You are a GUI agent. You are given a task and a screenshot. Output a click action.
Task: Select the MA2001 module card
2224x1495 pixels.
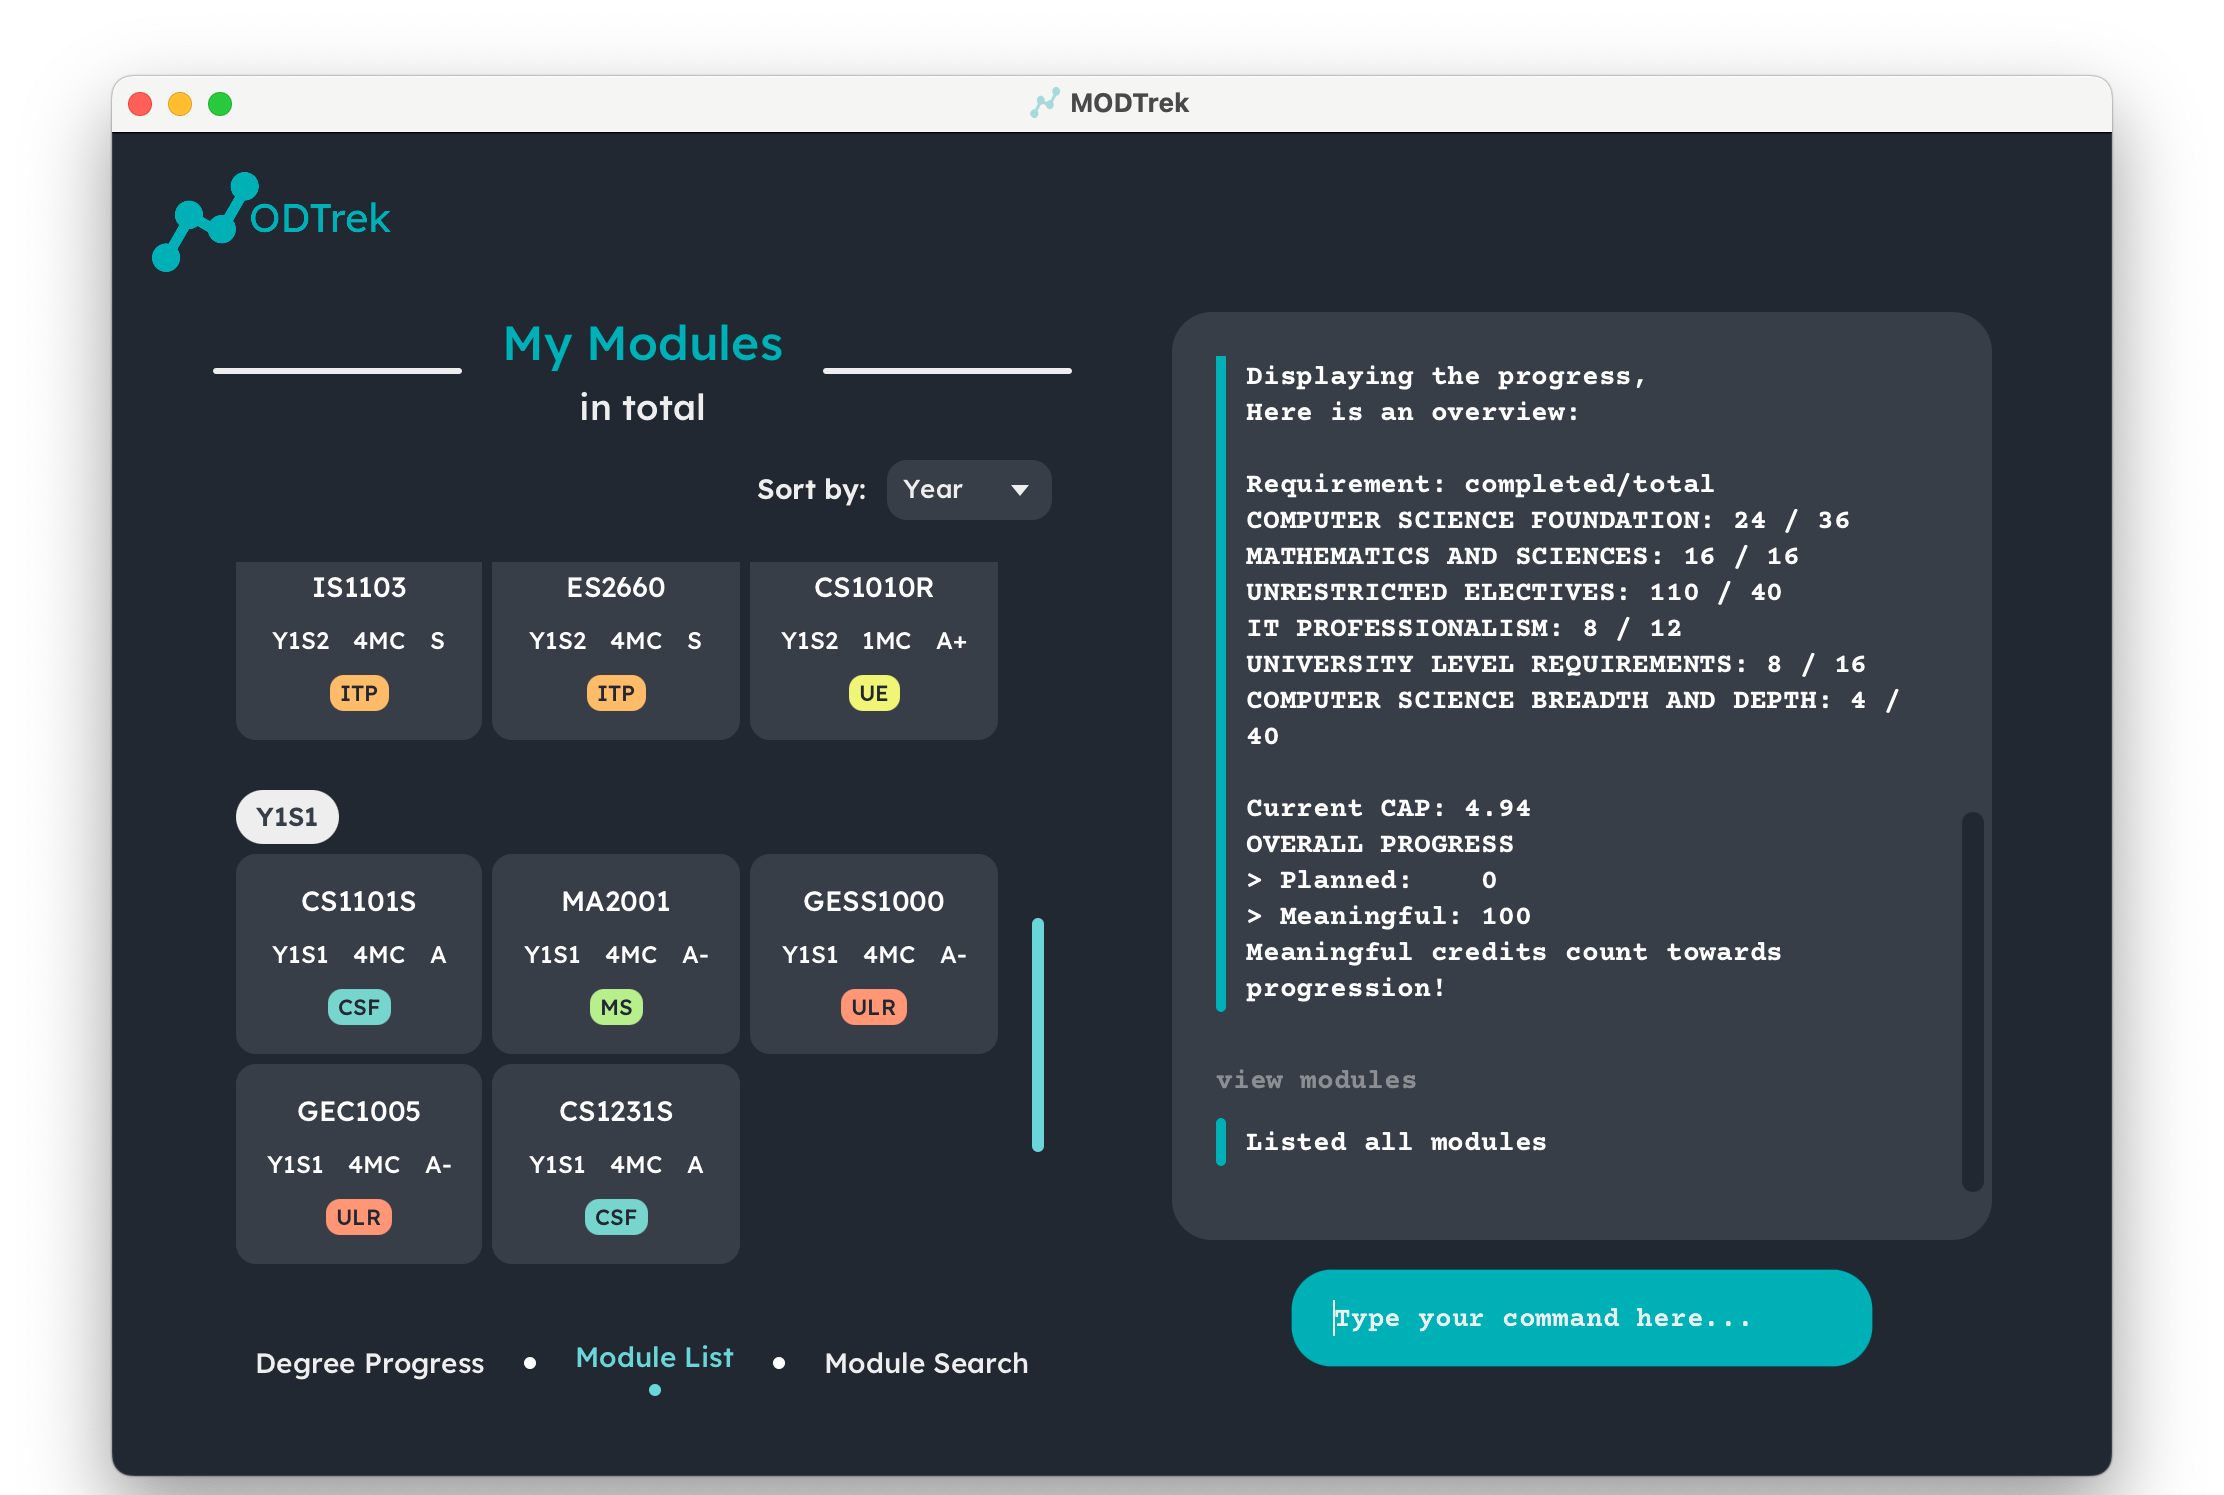(616, 953)
